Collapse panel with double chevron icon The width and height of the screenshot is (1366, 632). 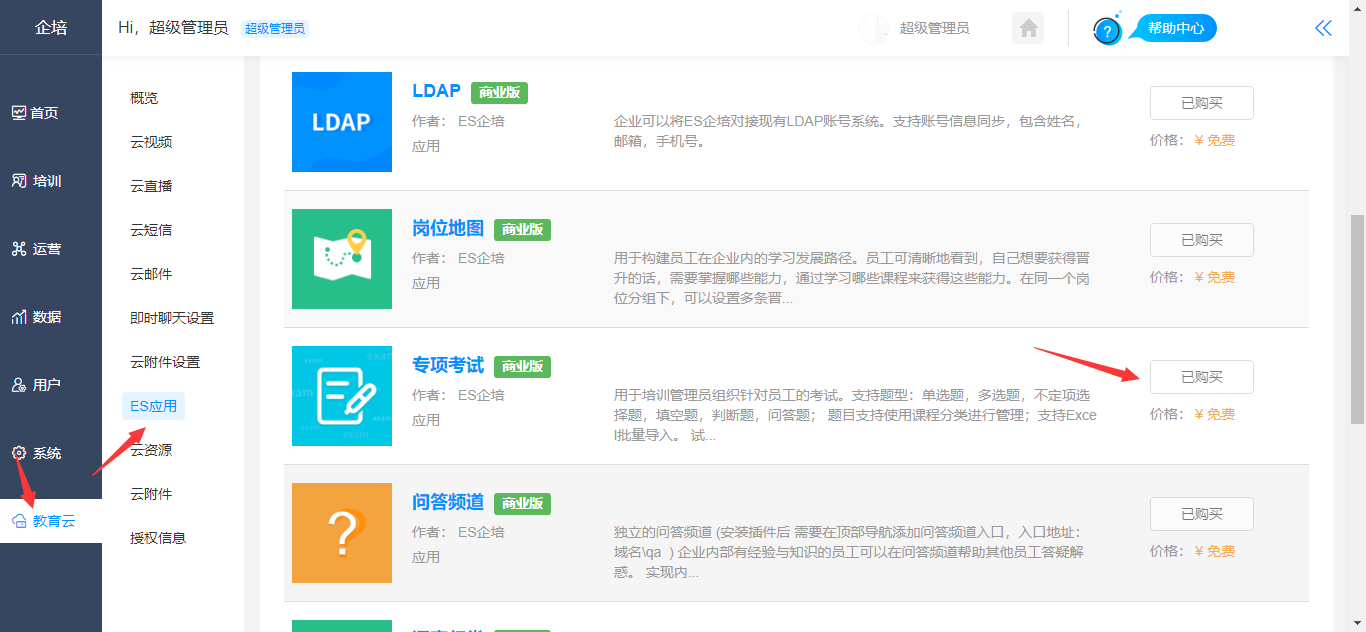point(1323,28)
